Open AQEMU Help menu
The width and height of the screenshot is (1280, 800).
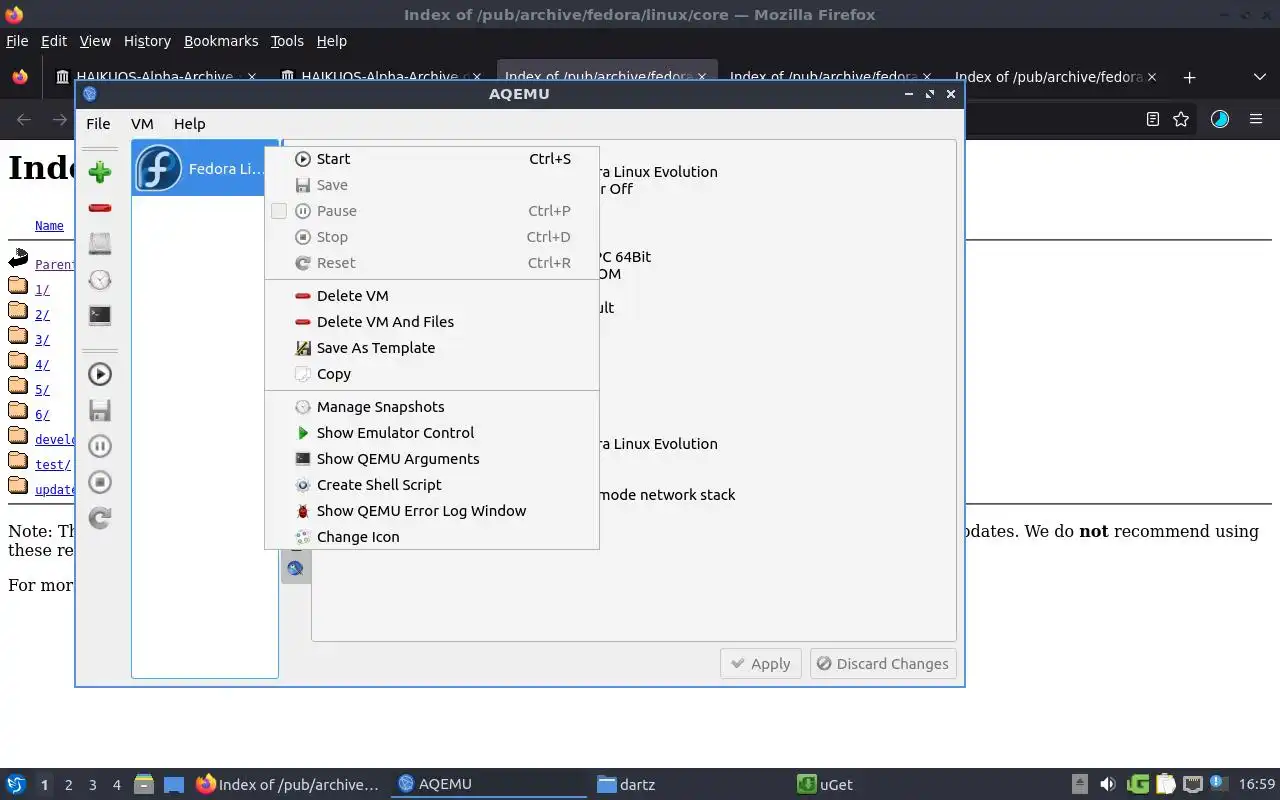189,124
